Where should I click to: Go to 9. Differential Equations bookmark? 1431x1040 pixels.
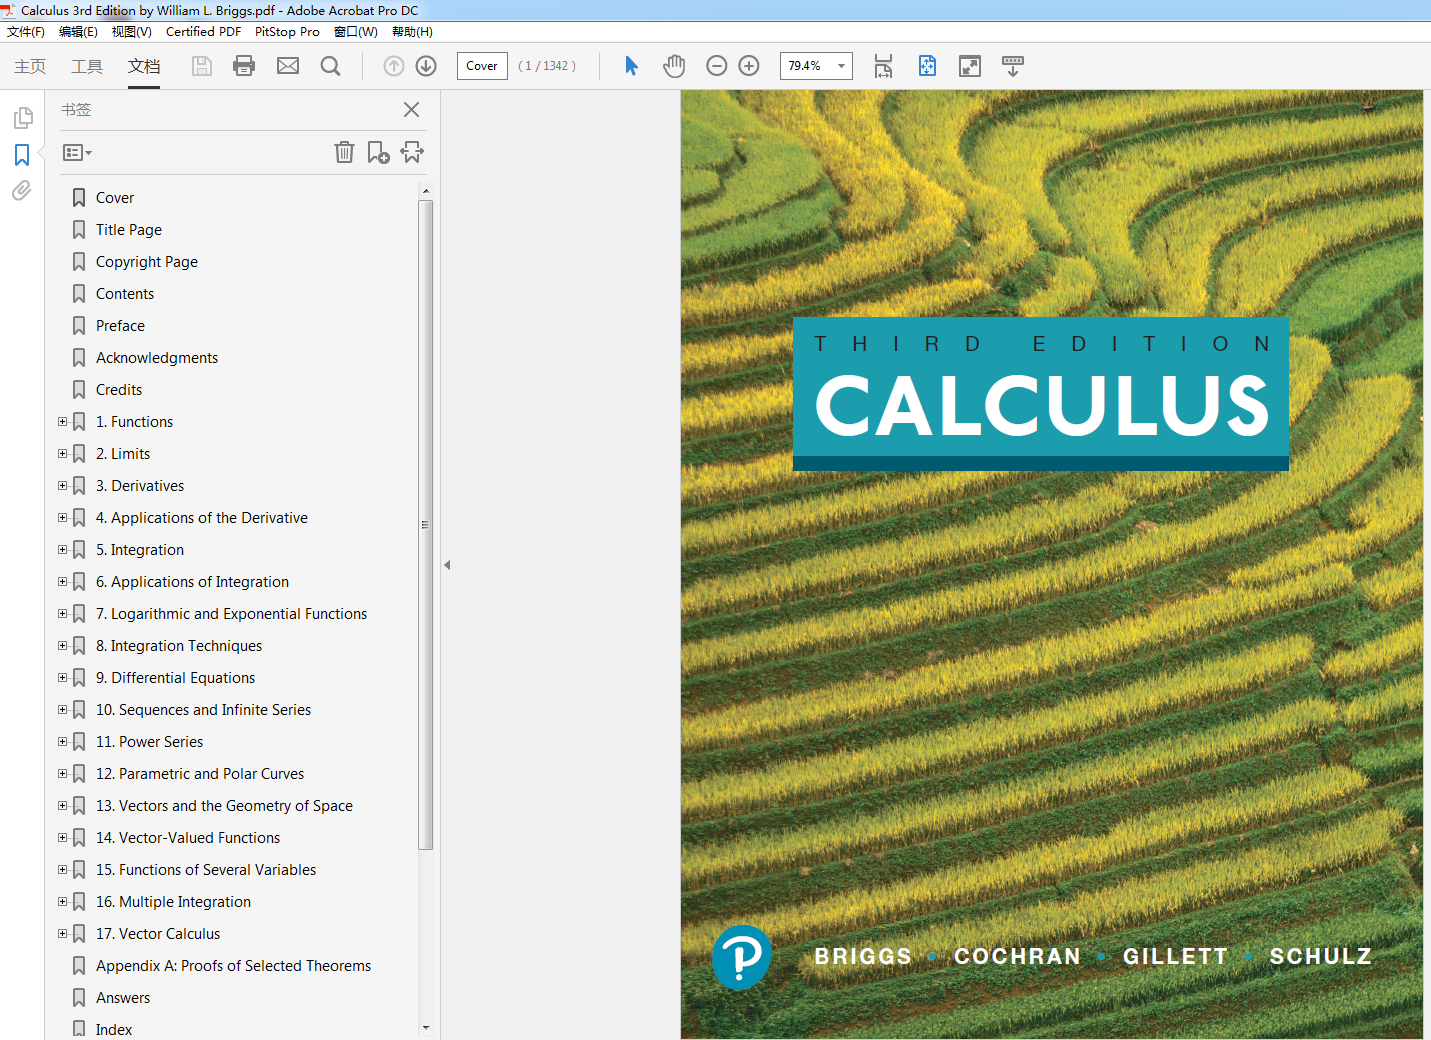point(175,678)
